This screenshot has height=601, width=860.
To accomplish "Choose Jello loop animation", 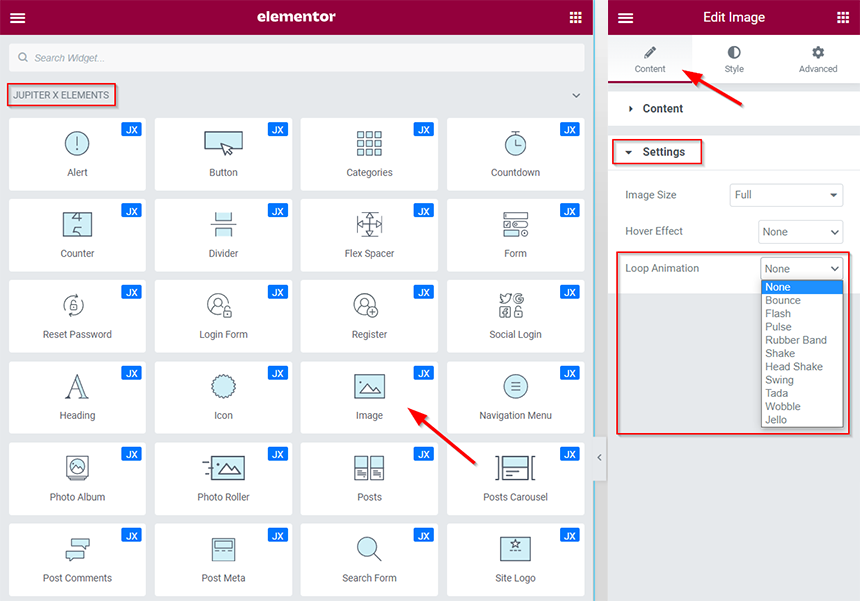I will [801, 420].
